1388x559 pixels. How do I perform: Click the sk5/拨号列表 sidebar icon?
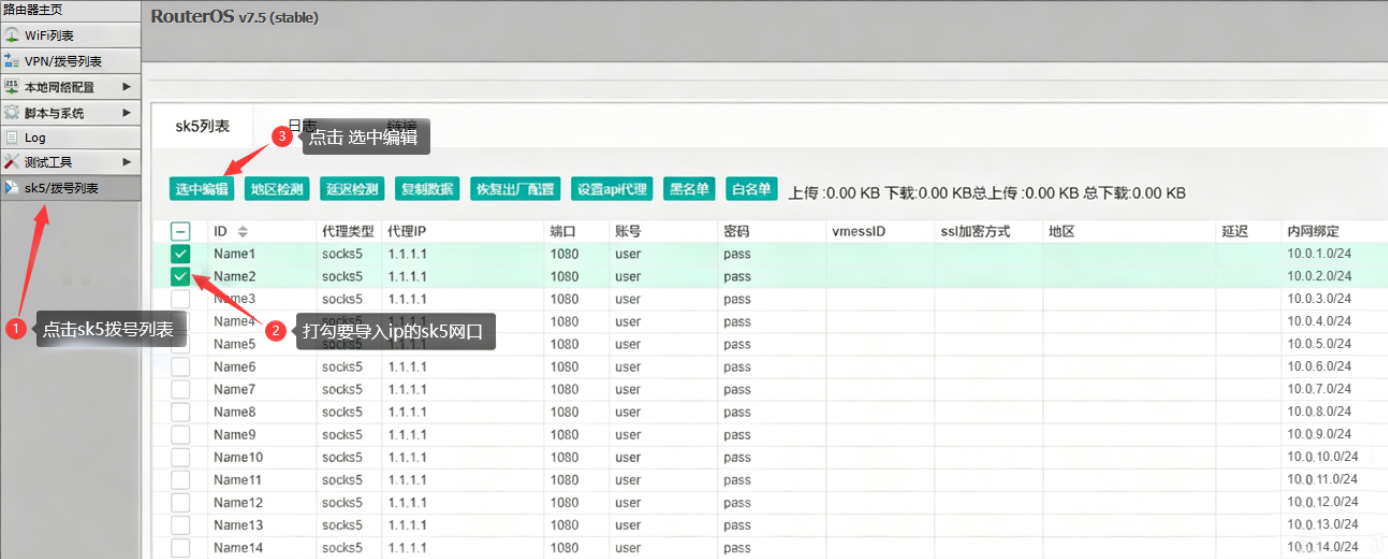pos(13,187)
